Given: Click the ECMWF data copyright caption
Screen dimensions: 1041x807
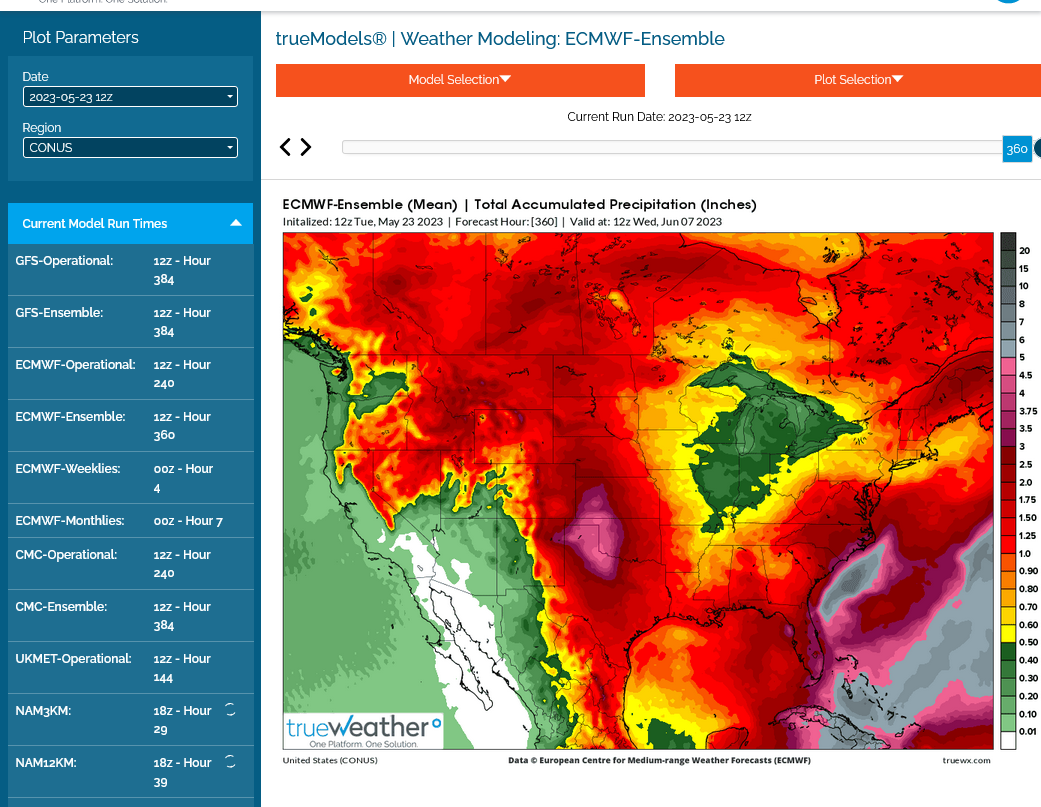Looking at the screenshot, I should pos(659,761).
